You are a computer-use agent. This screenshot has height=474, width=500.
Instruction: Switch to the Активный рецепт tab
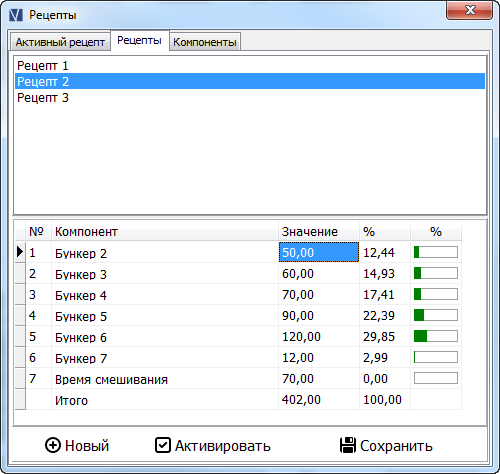pos(60,42)
